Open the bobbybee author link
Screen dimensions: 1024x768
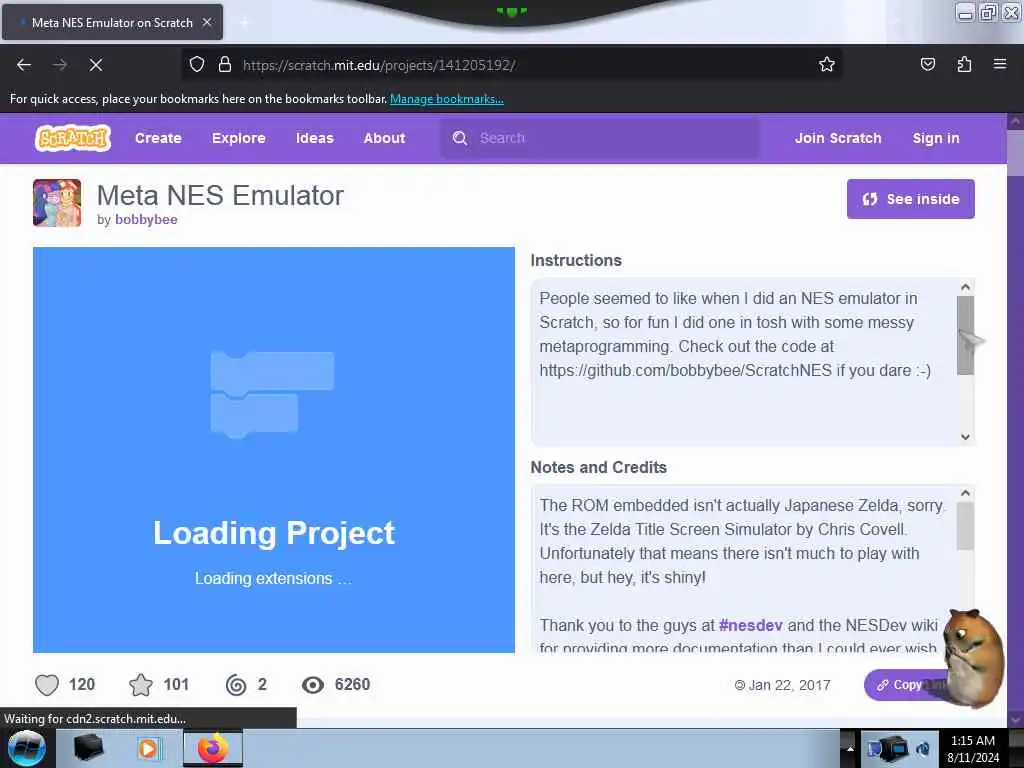point(146,219)
